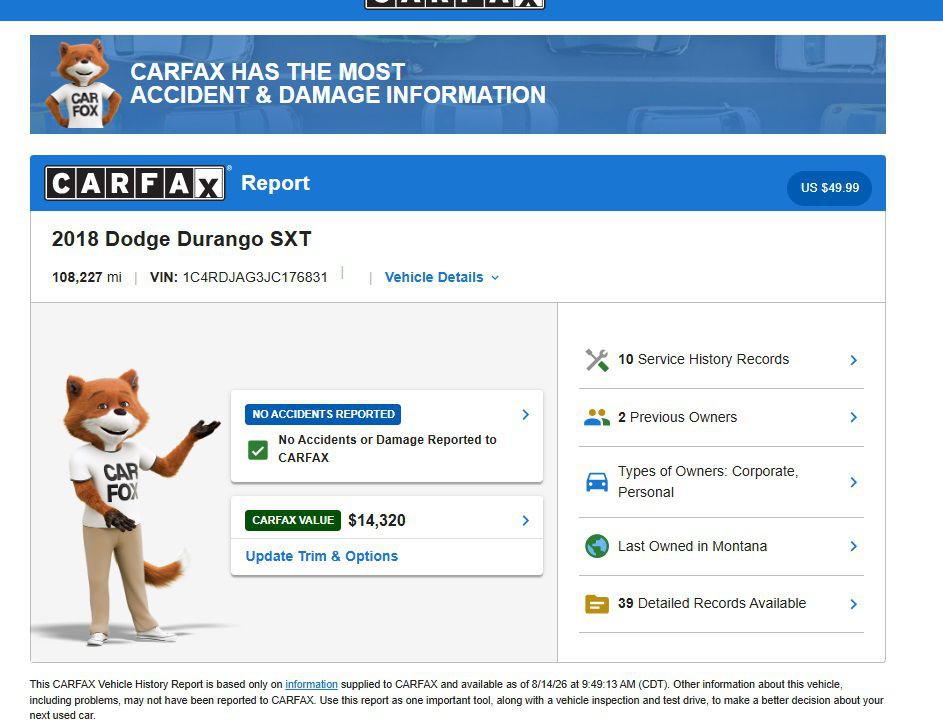Click the green checkmark accident icon
The height and width of the screenshot is (728, 943).
pos(258,450)
